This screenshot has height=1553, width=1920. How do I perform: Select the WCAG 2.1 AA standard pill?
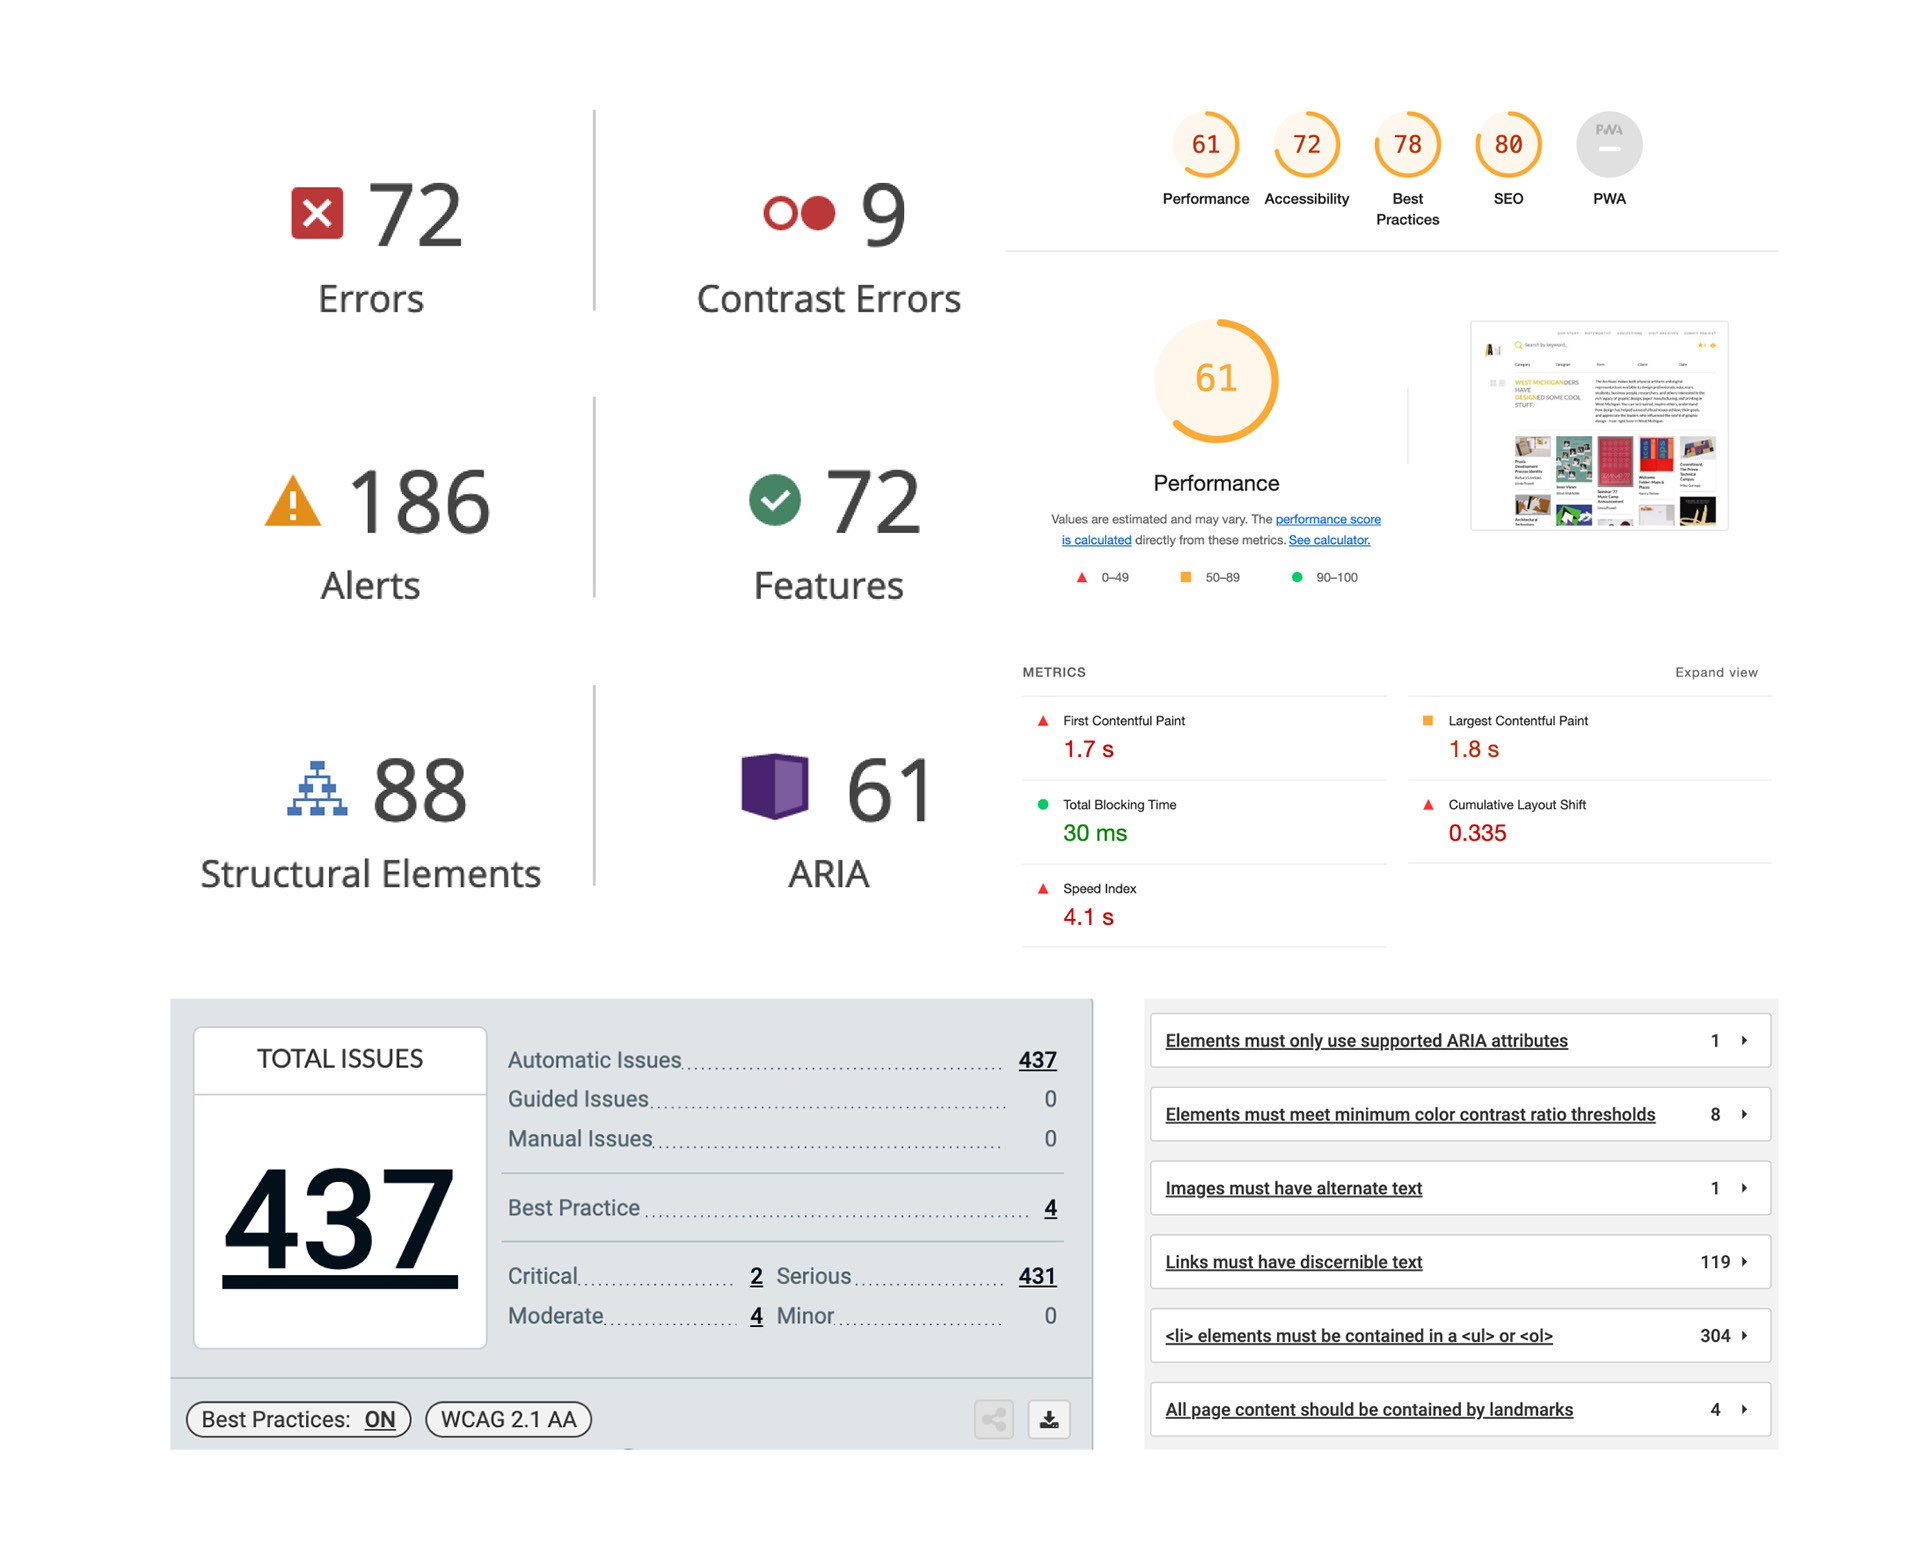508,1419
